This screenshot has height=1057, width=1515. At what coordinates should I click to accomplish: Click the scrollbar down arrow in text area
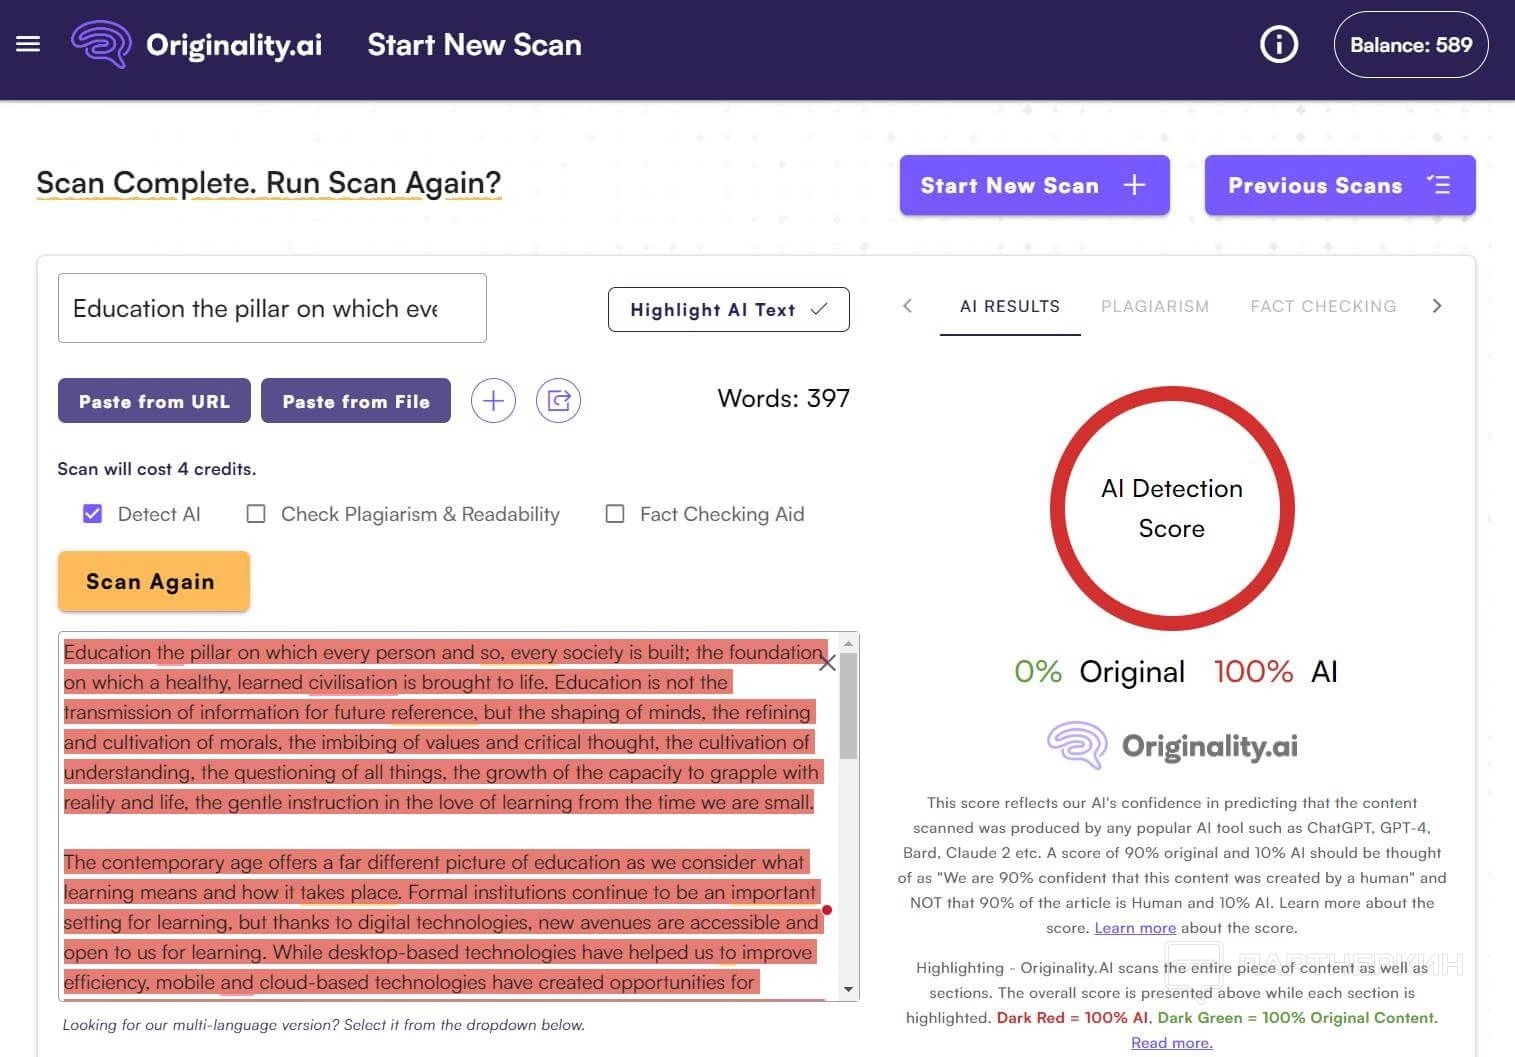tap(849, 990)
